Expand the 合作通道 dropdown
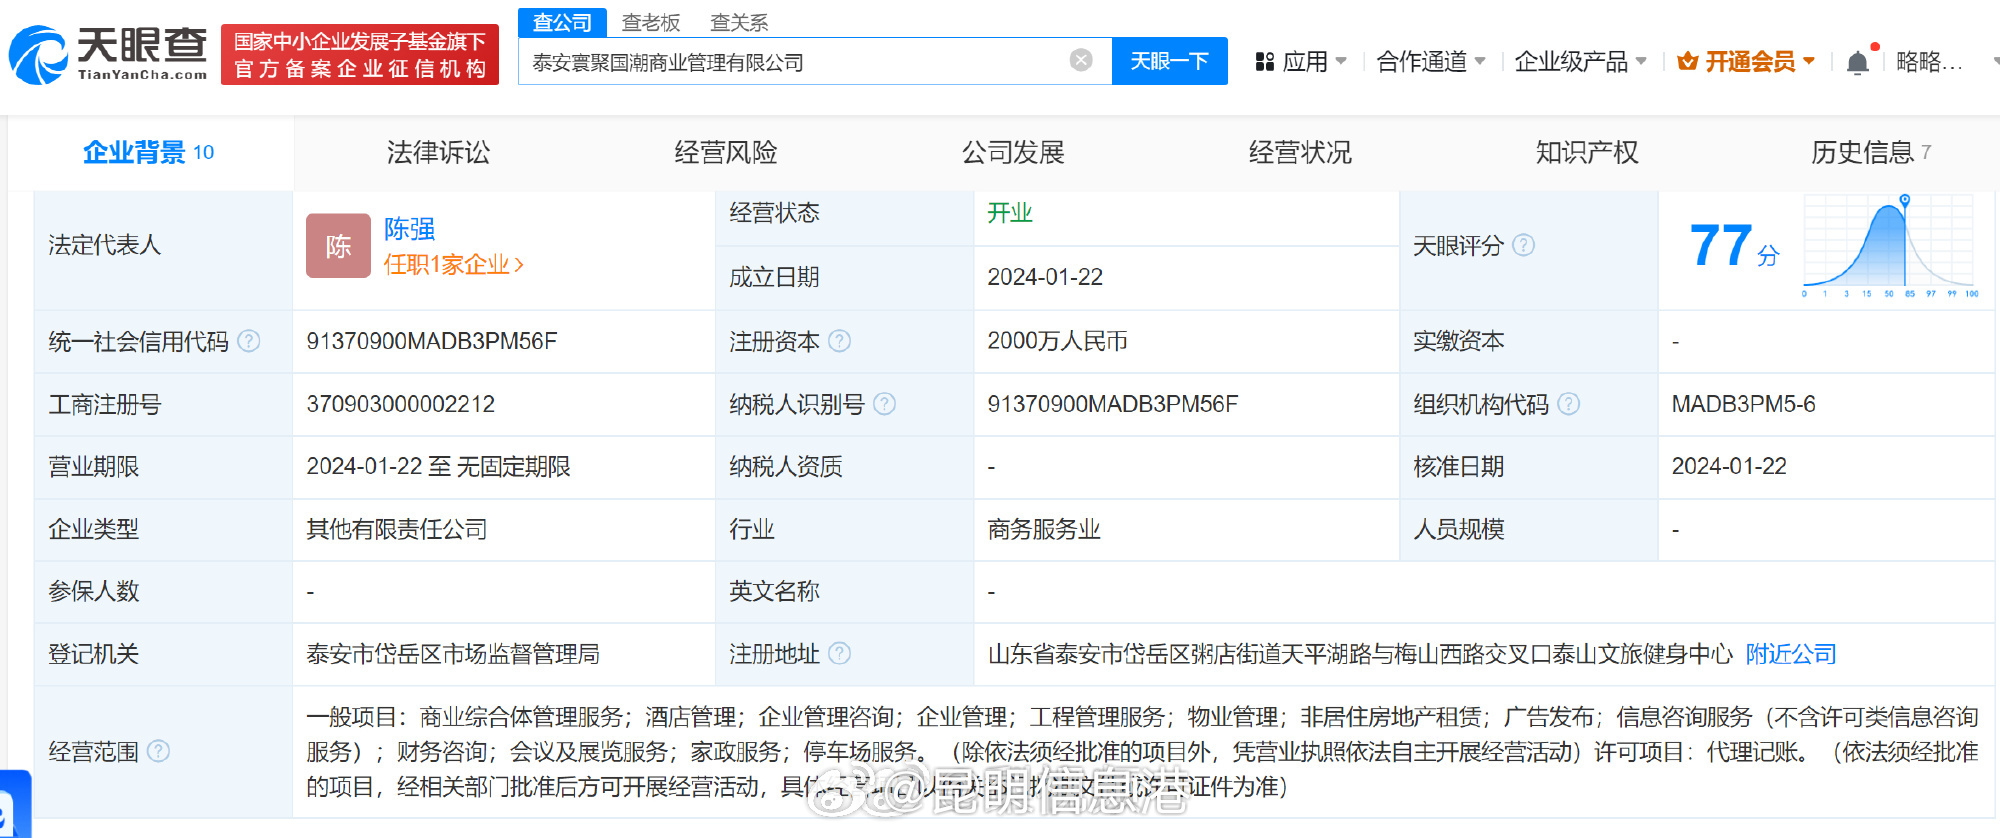Image resolution: width=2000 pixels, height=838 pixels. pyautogui.click(x=1480, y=61)
